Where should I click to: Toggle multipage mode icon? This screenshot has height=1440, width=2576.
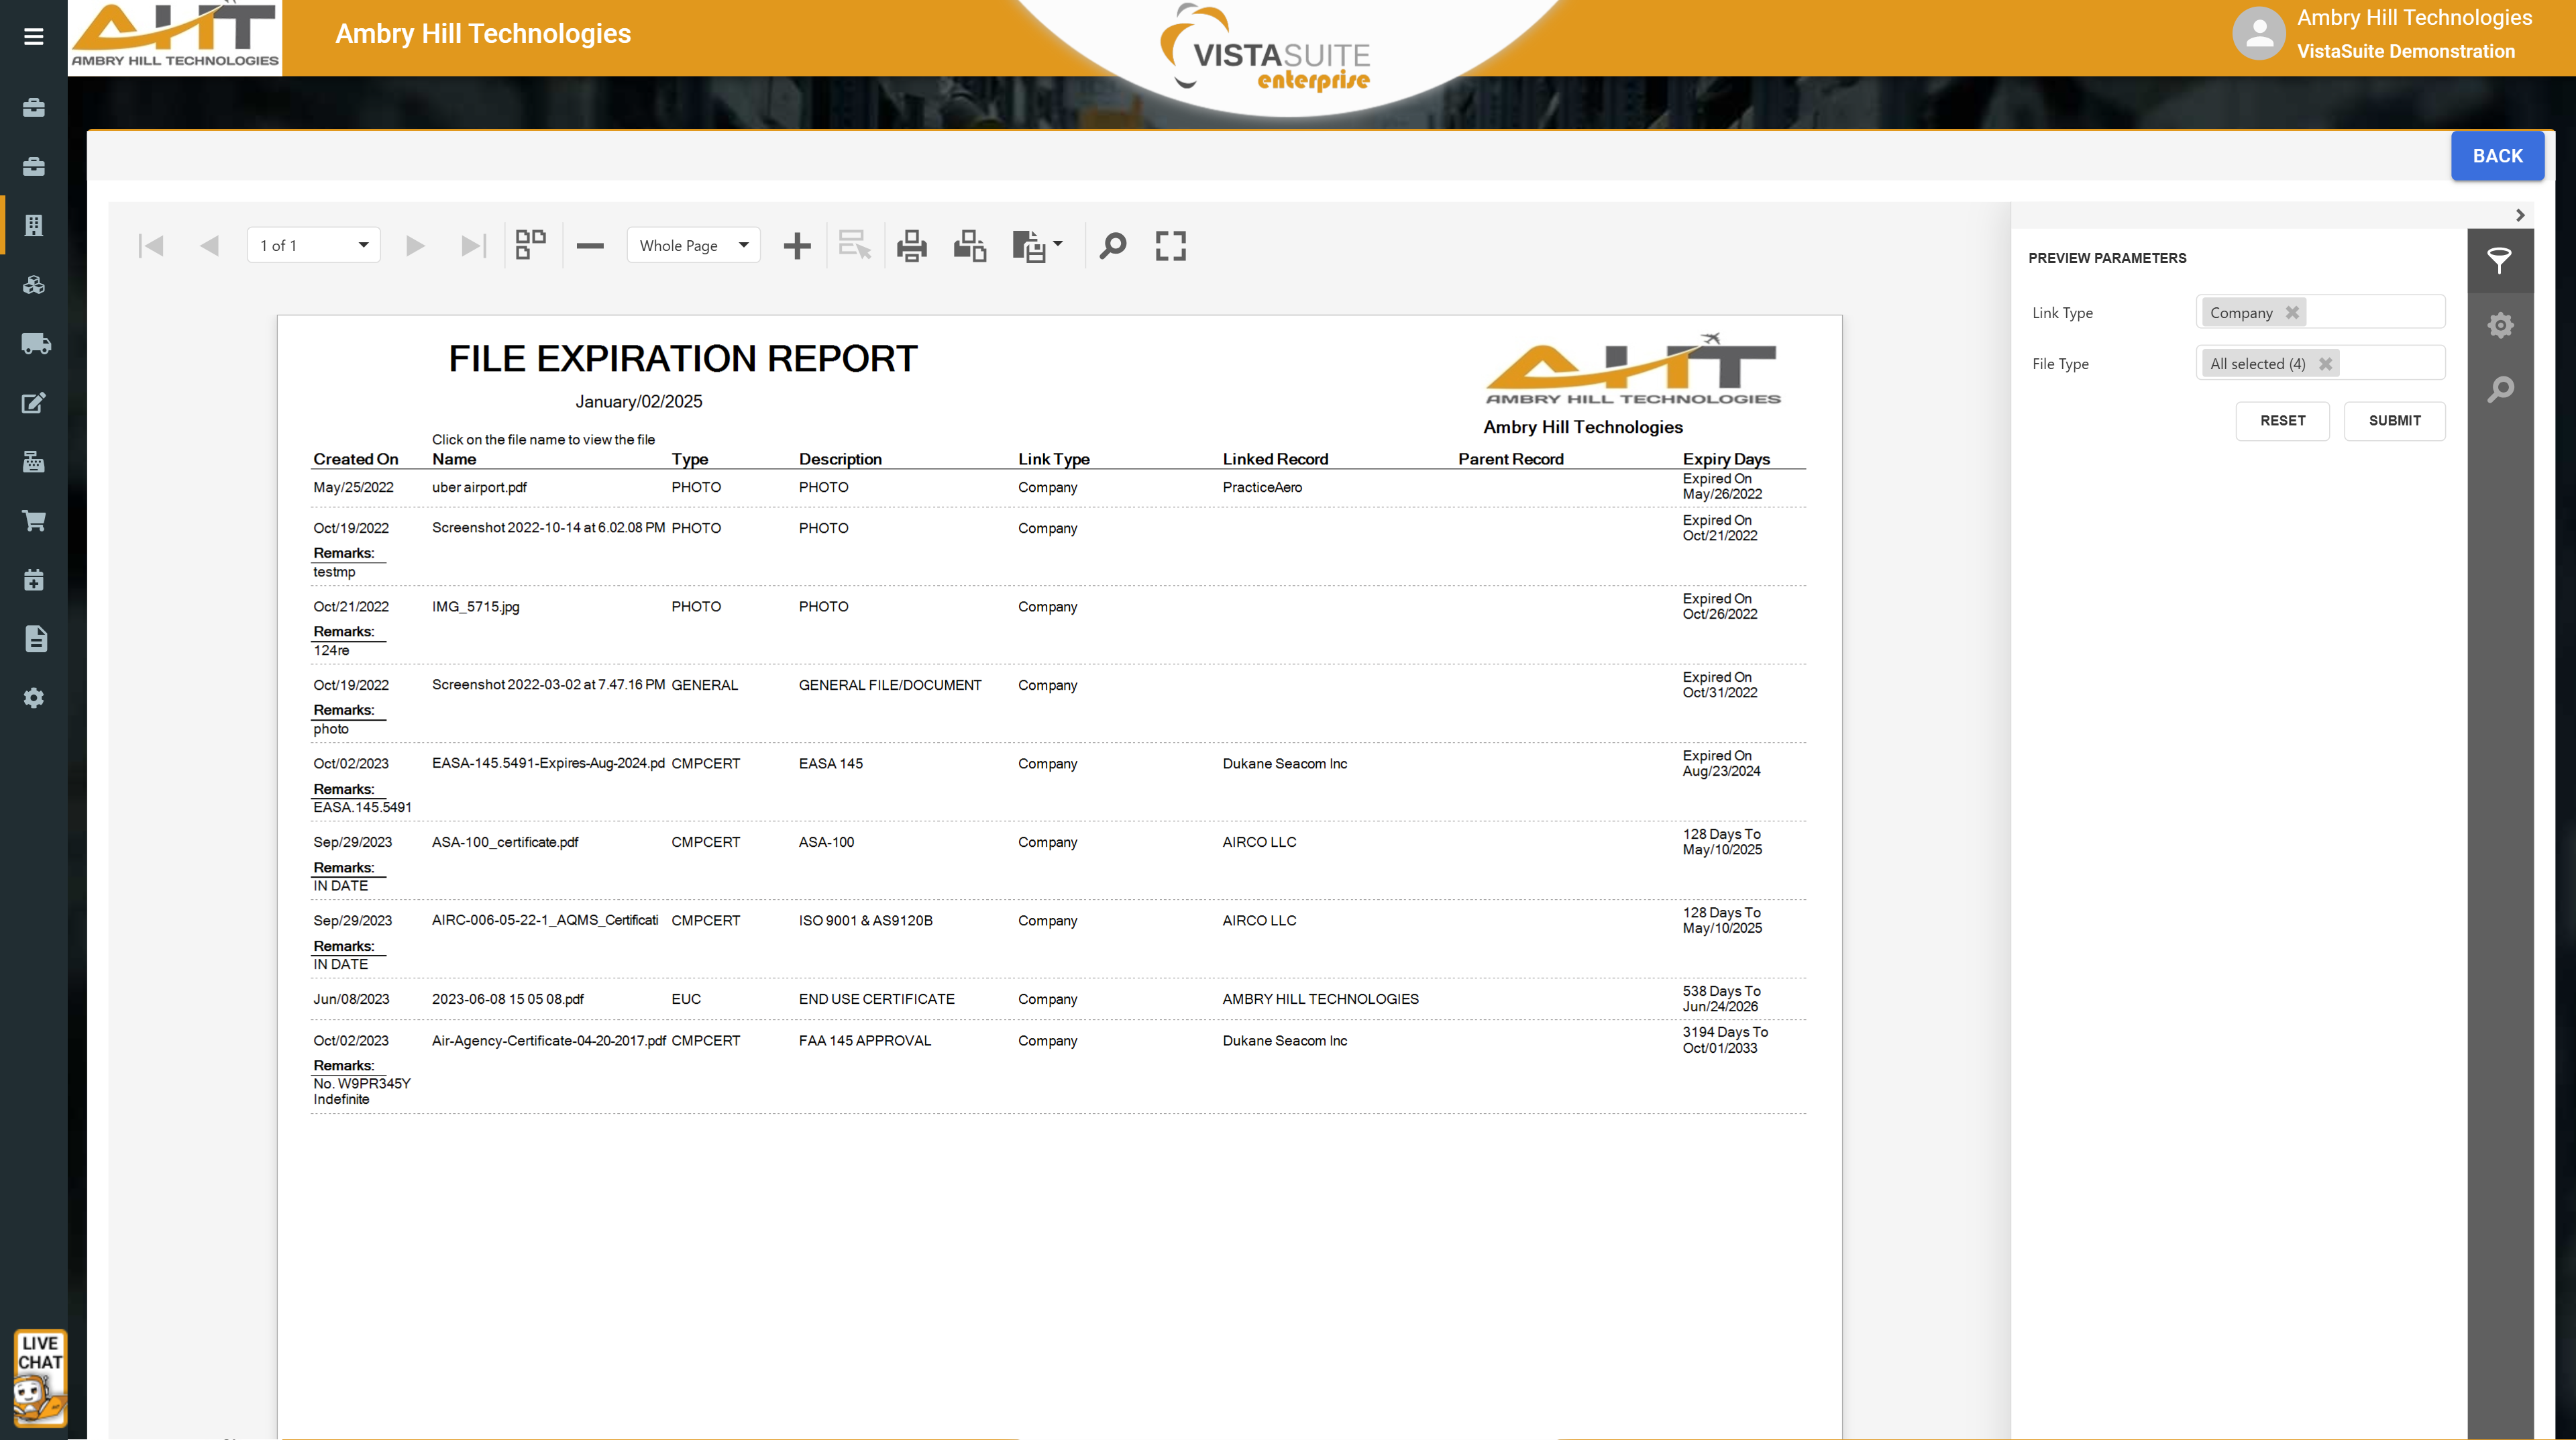(x=530, y=246)
